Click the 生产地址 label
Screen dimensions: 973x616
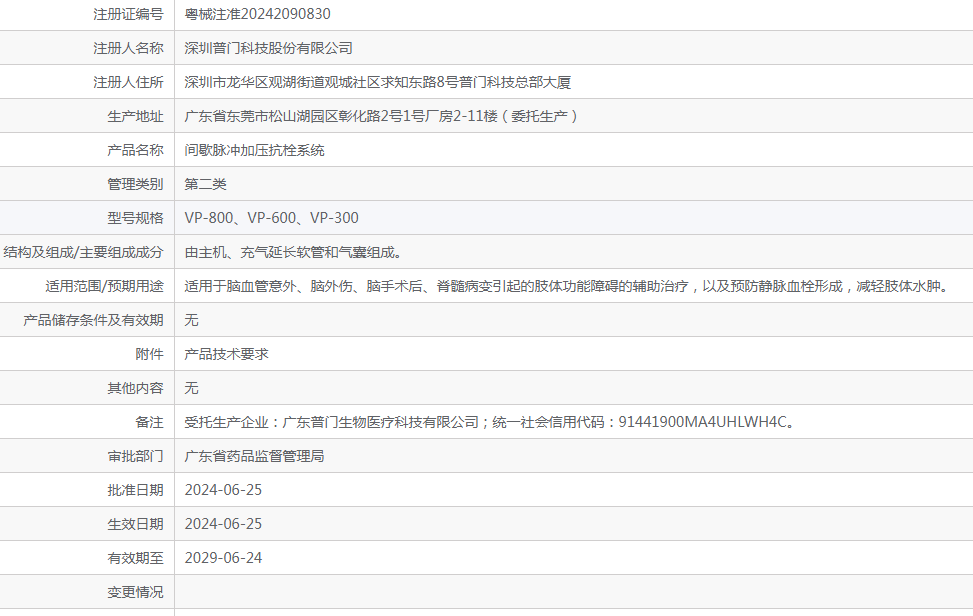(x=135, y=116)
